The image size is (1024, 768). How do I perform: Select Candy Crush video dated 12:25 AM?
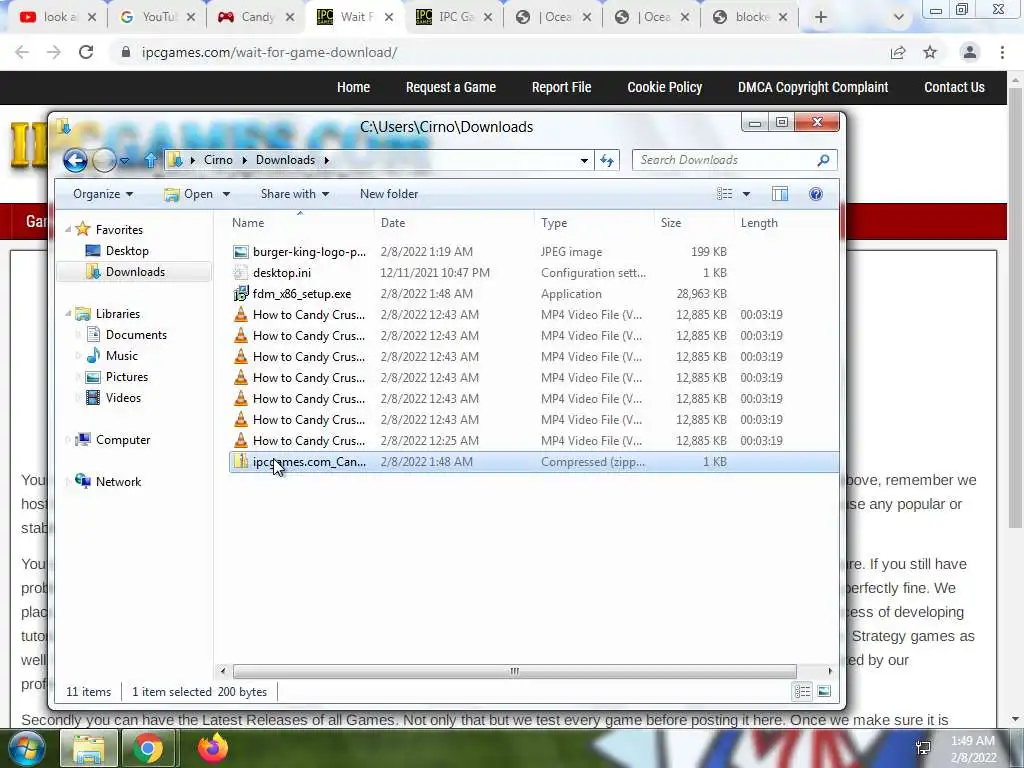tap(534, 441)
